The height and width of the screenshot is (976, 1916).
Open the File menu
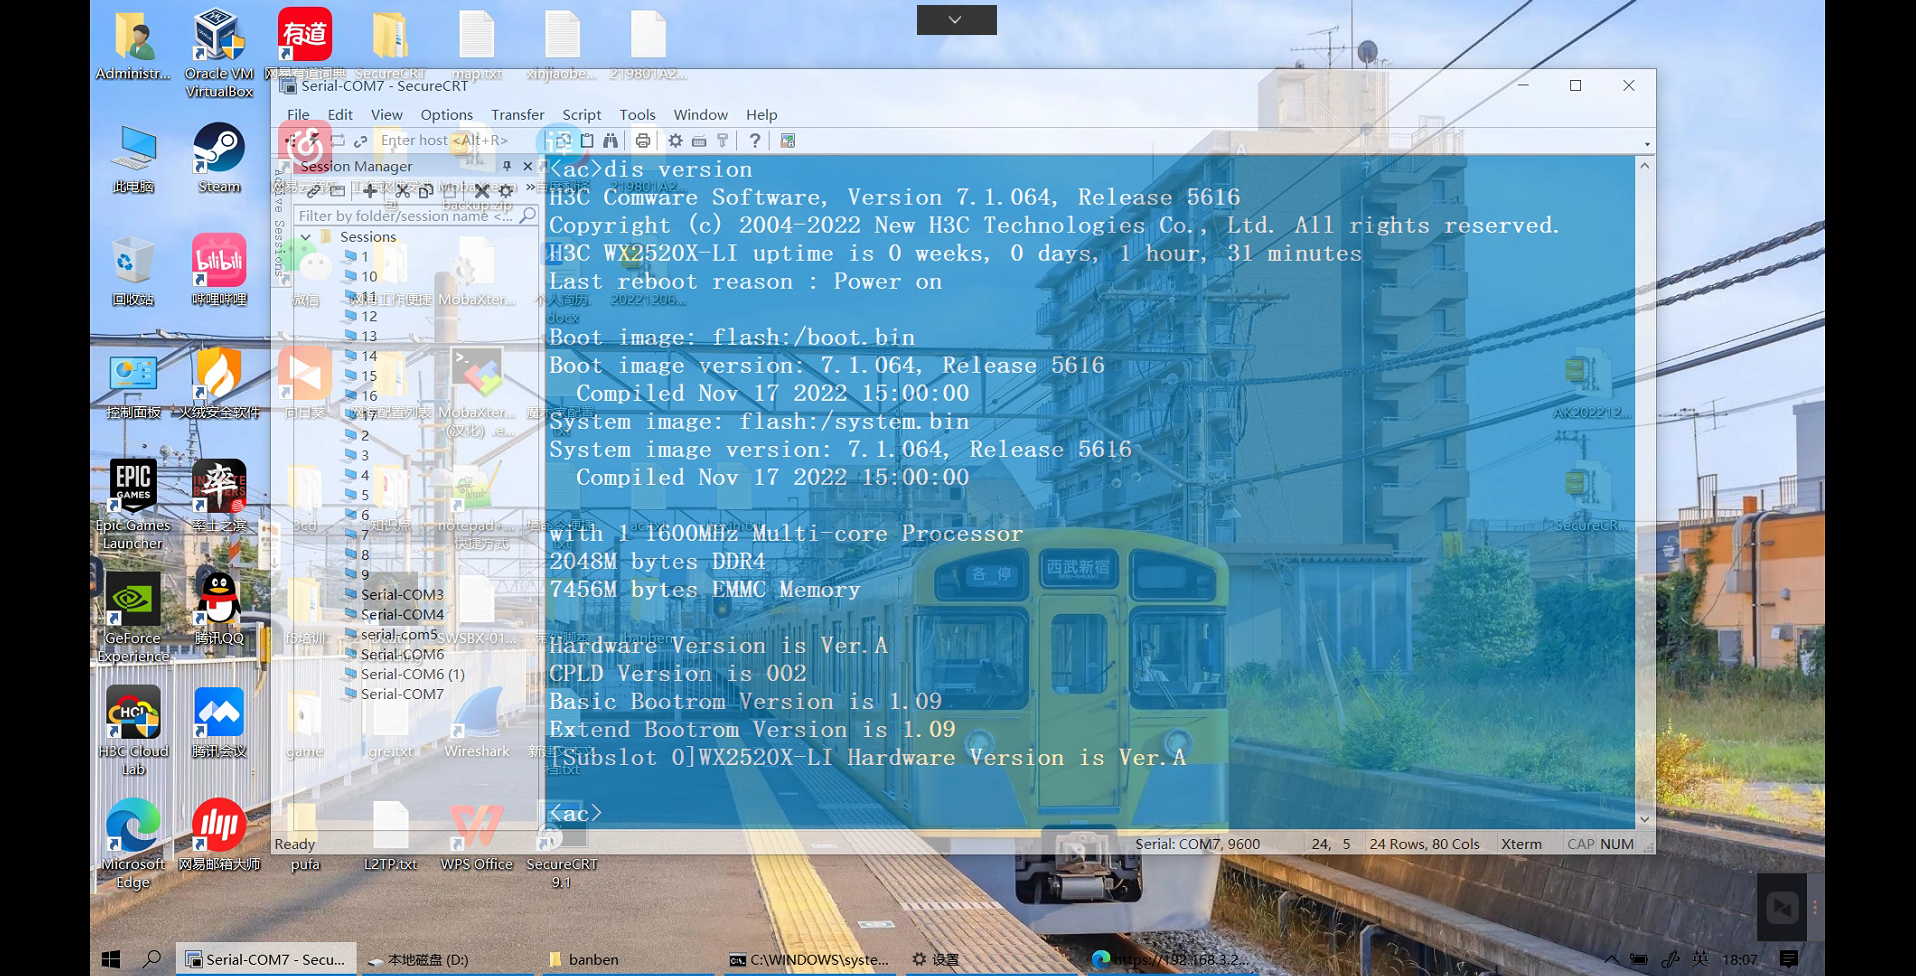pos(298,115)
